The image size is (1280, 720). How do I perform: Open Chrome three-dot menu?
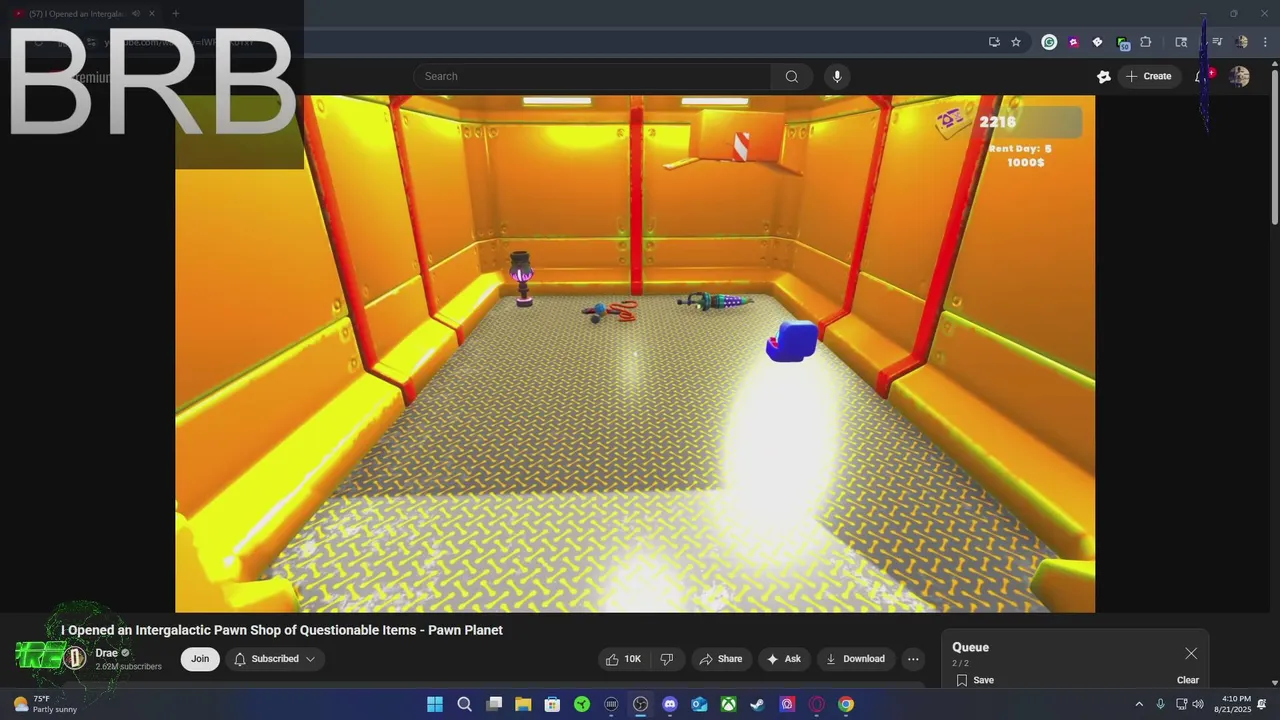(x=1265, y=42)
